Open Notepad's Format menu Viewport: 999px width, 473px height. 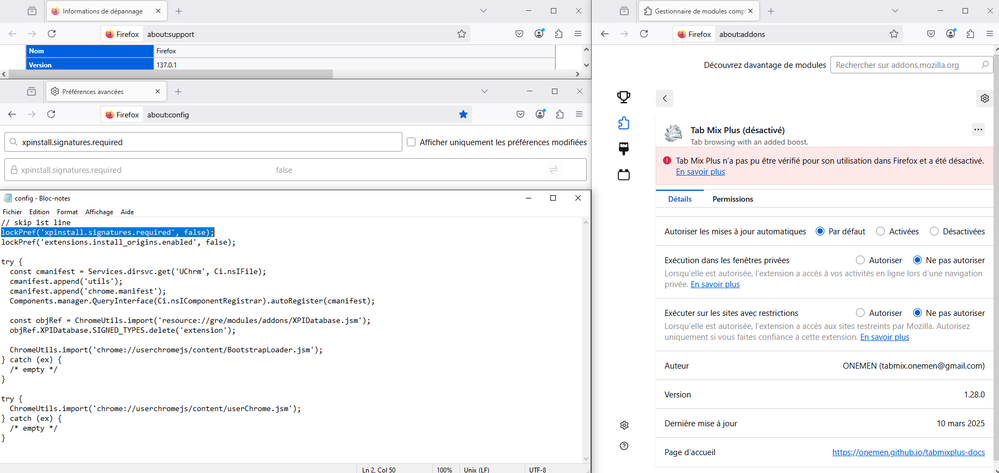(67, 212)
